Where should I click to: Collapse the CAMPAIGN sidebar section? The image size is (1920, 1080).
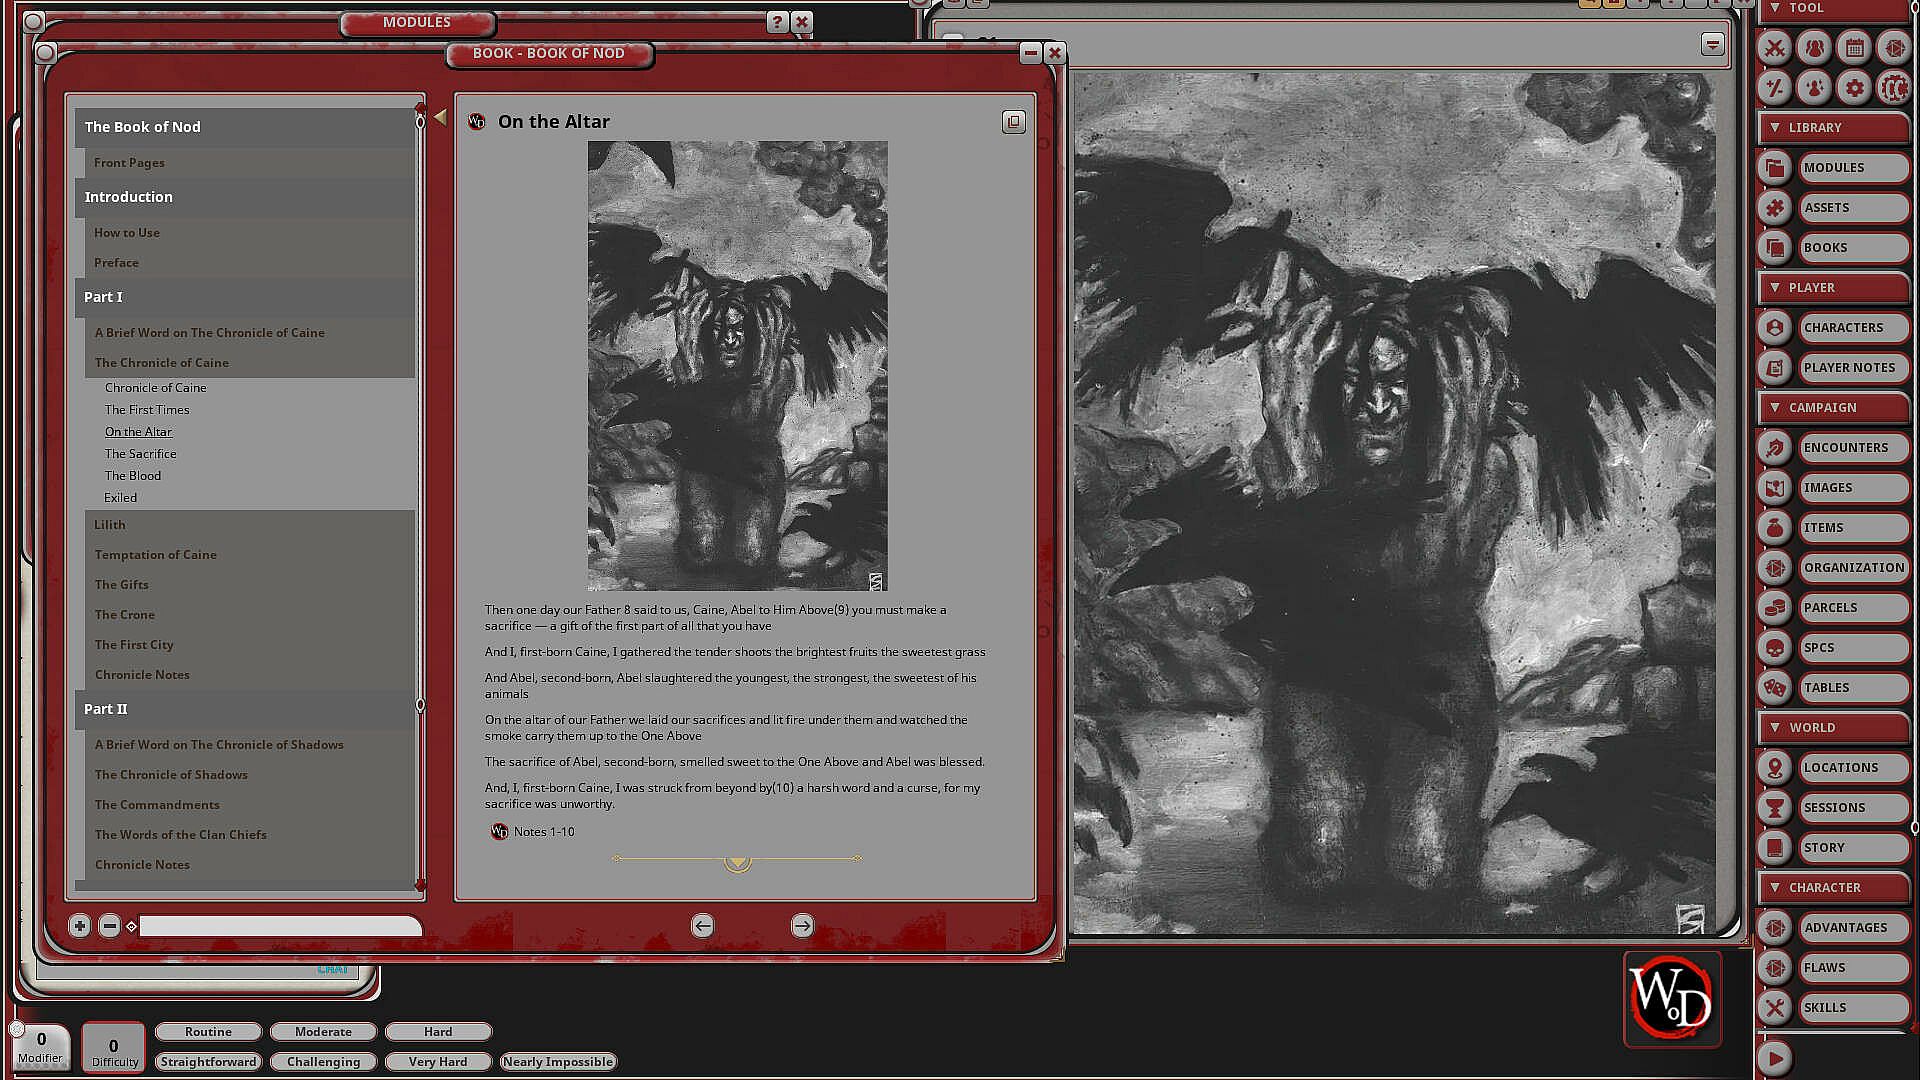1775,408
